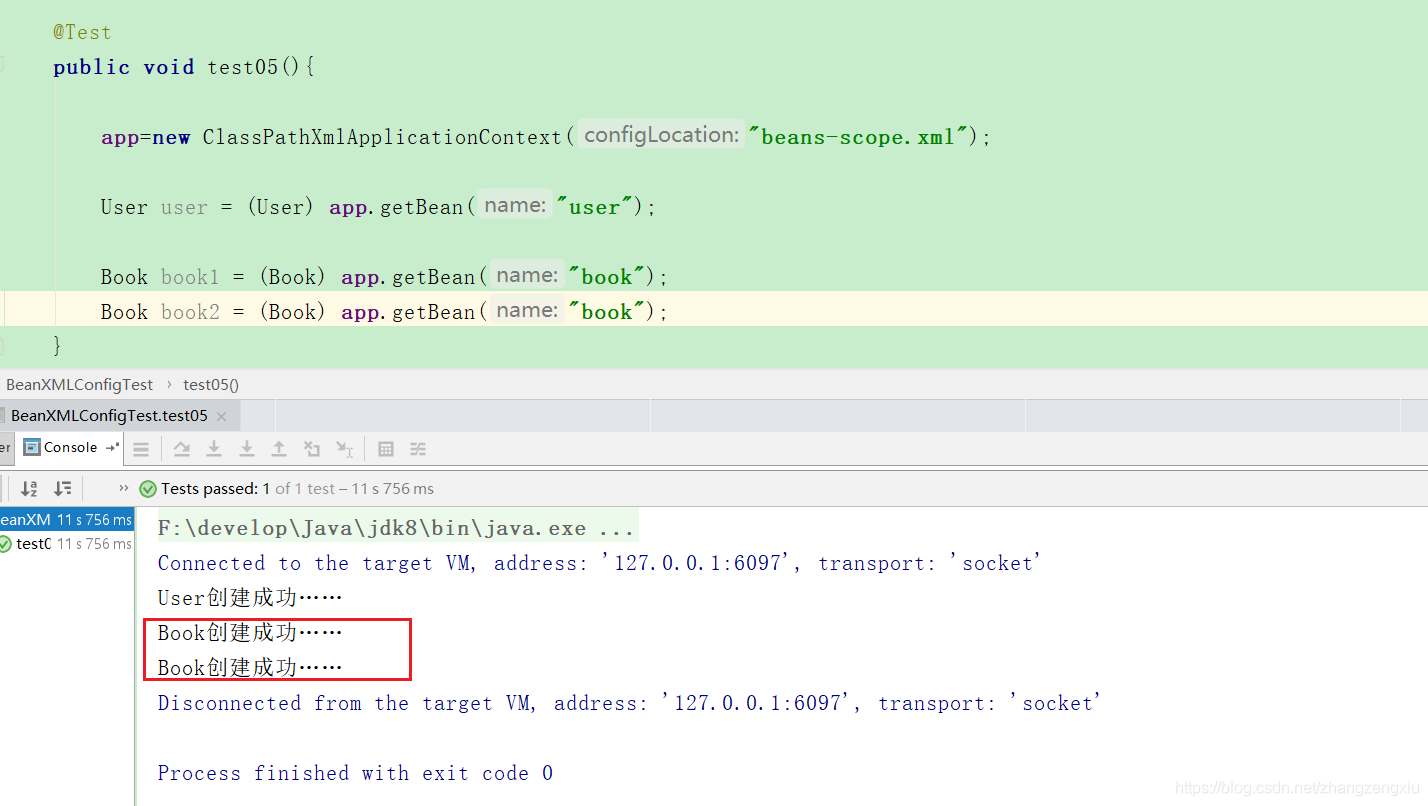Image resolution: width=1428 pixels, height=806 pixels.
Task: Click the 'User创建成功' console line
Action: 250,598
